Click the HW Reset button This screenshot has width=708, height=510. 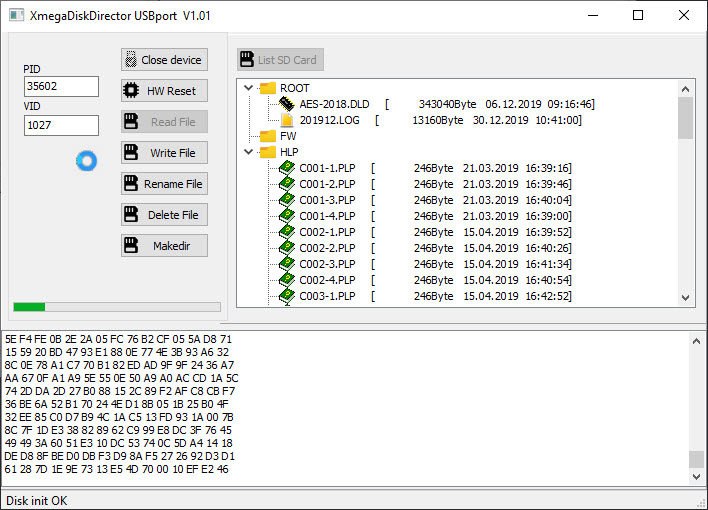tap(164, 91)
